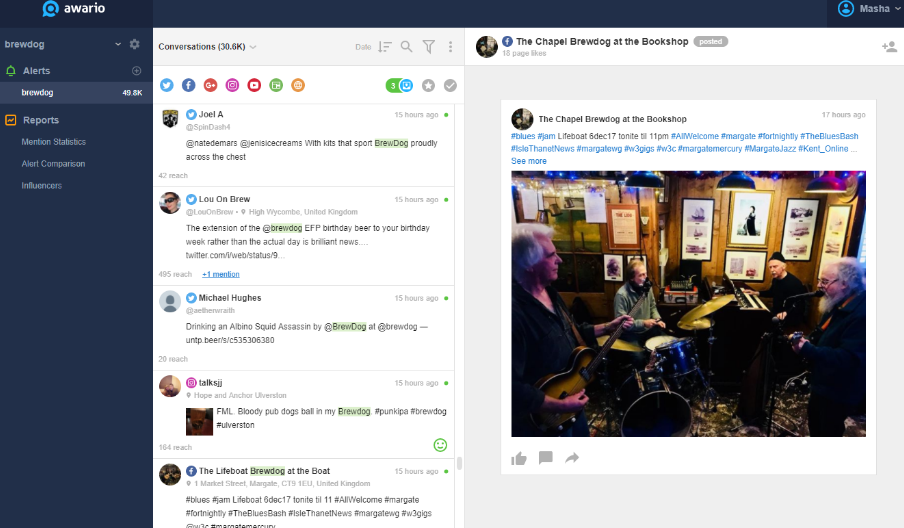The width and height of the screenshot is (904, 528).
Task: Click The Chapel Brewdog header avatar
Action: (487, 47)
